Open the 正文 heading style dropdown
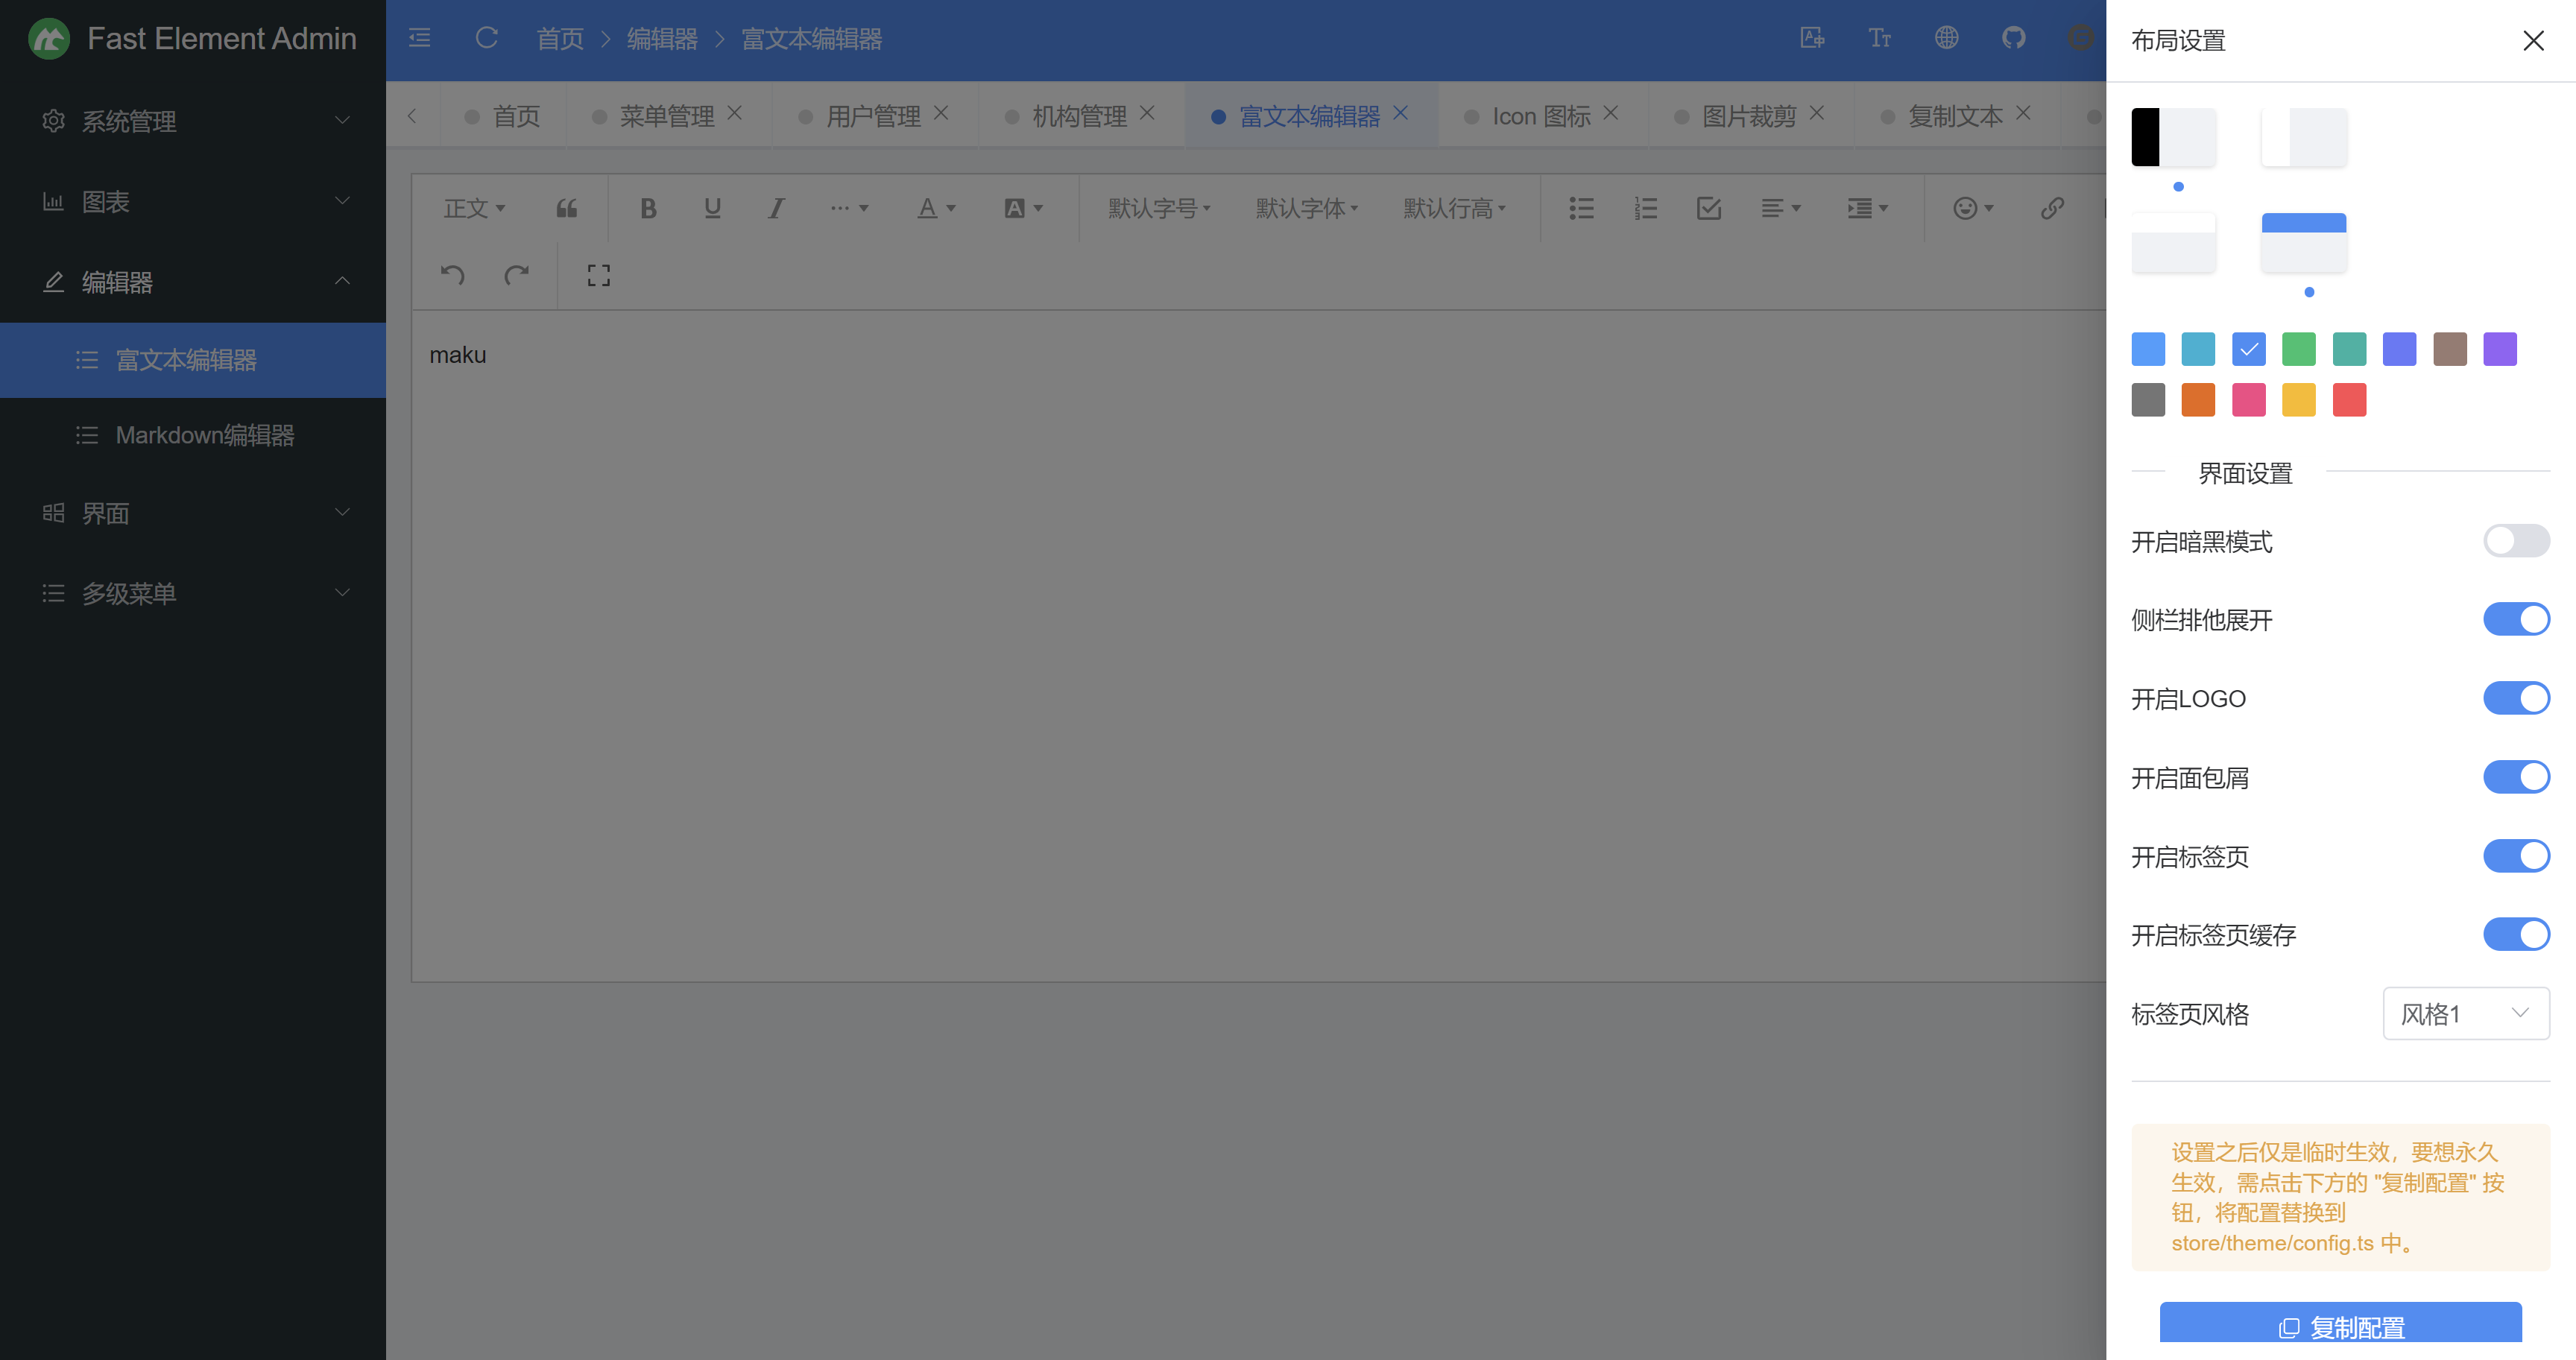The height and width of the screenshot is (1360, 2576). [475, 208]
